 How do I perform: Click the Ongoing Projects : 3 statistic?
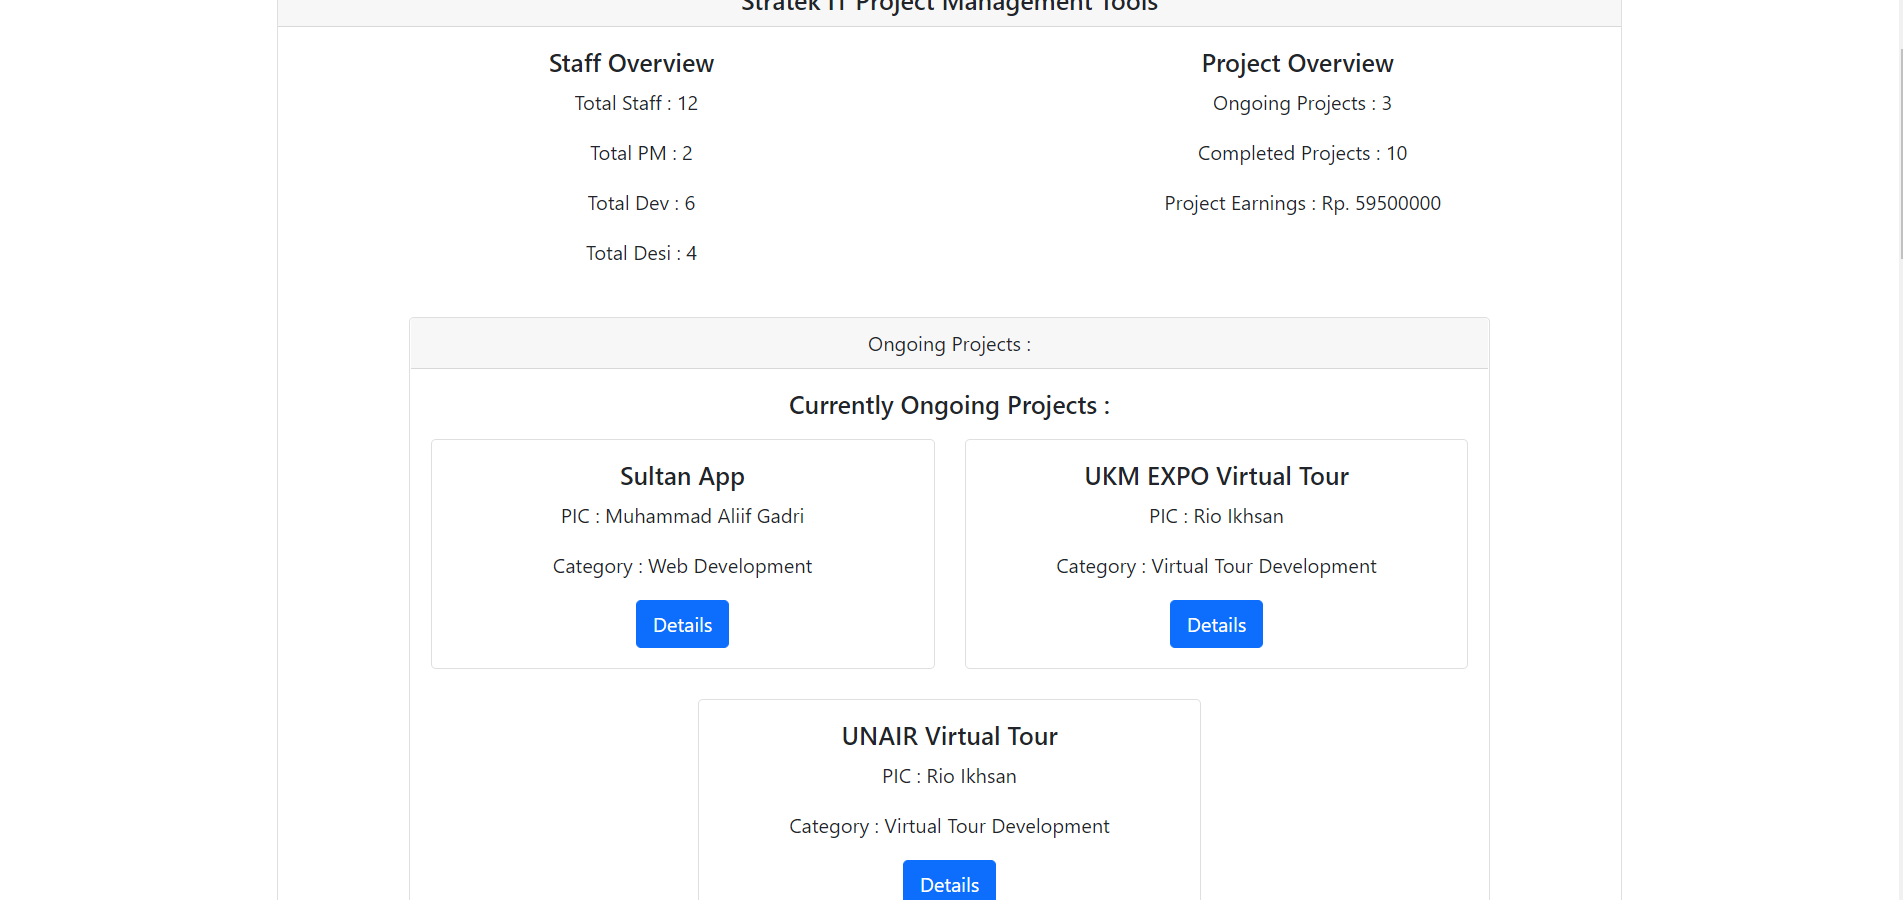1302,103
